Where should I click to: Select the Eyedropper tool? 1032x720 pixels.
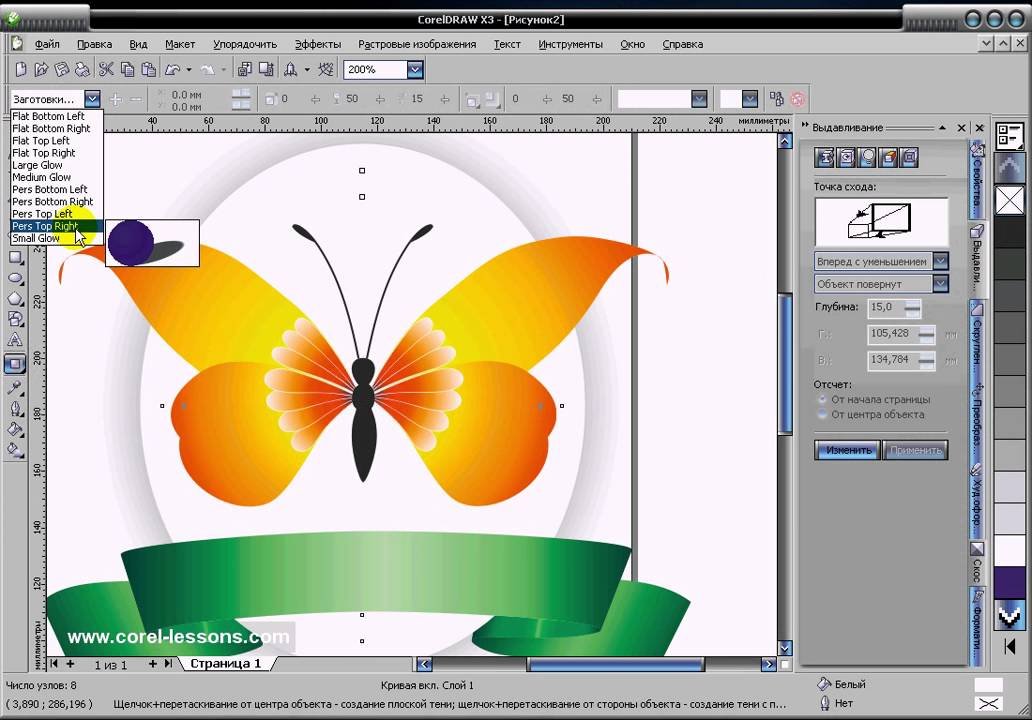click(15, 386)
